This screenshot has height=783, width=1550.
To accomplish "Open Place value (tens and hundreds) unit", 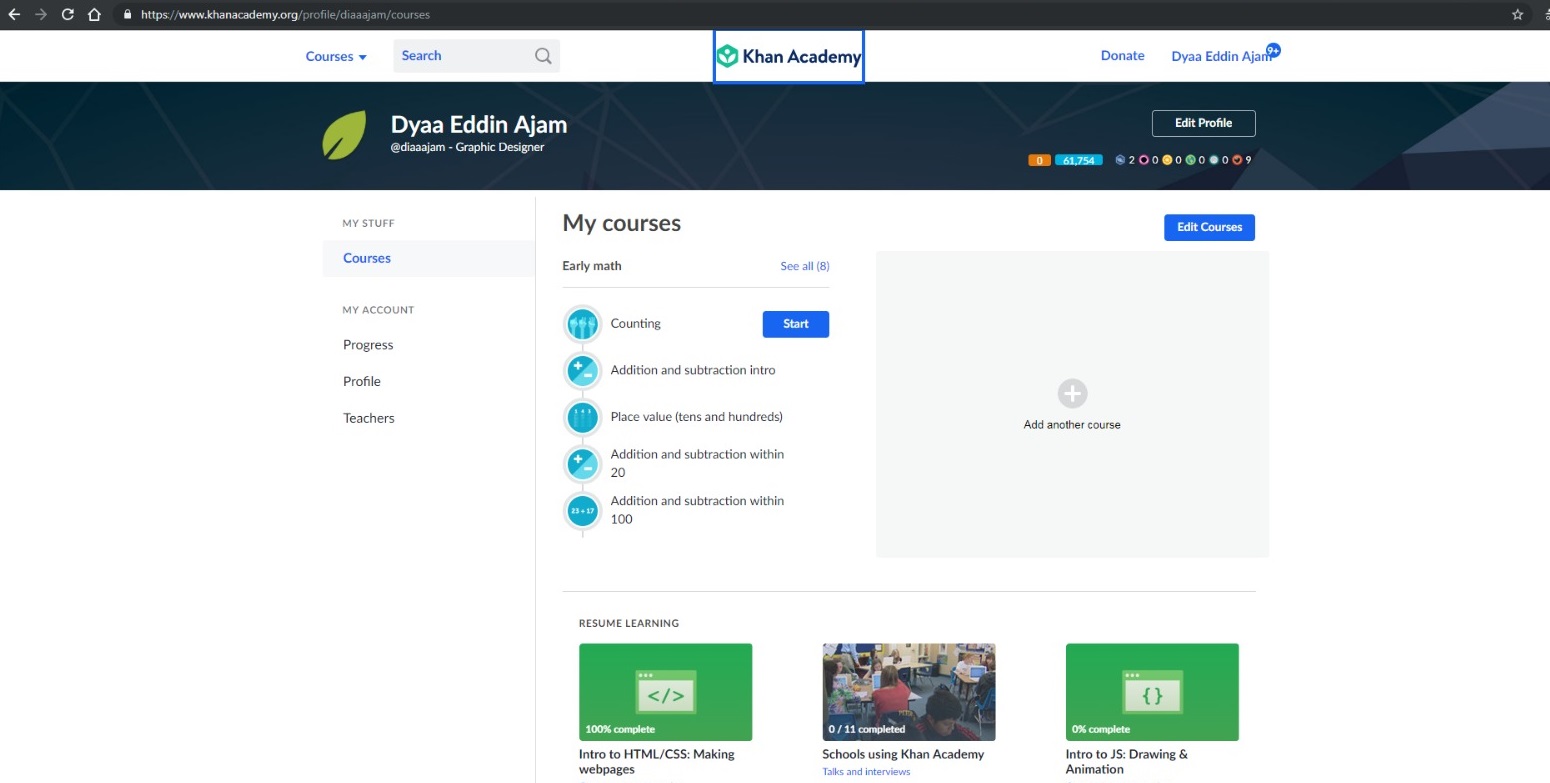I will click(697, 417).
